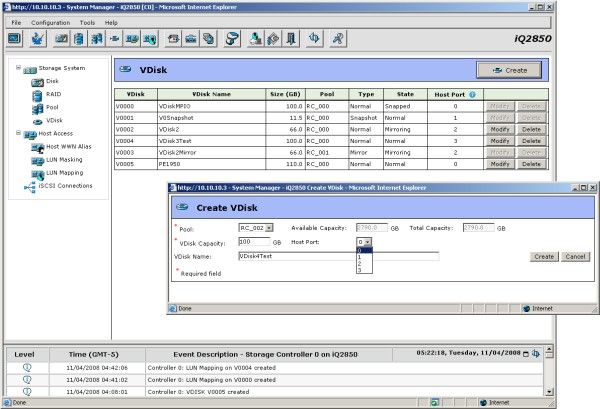Open the Configuration menu

point(51,23)
